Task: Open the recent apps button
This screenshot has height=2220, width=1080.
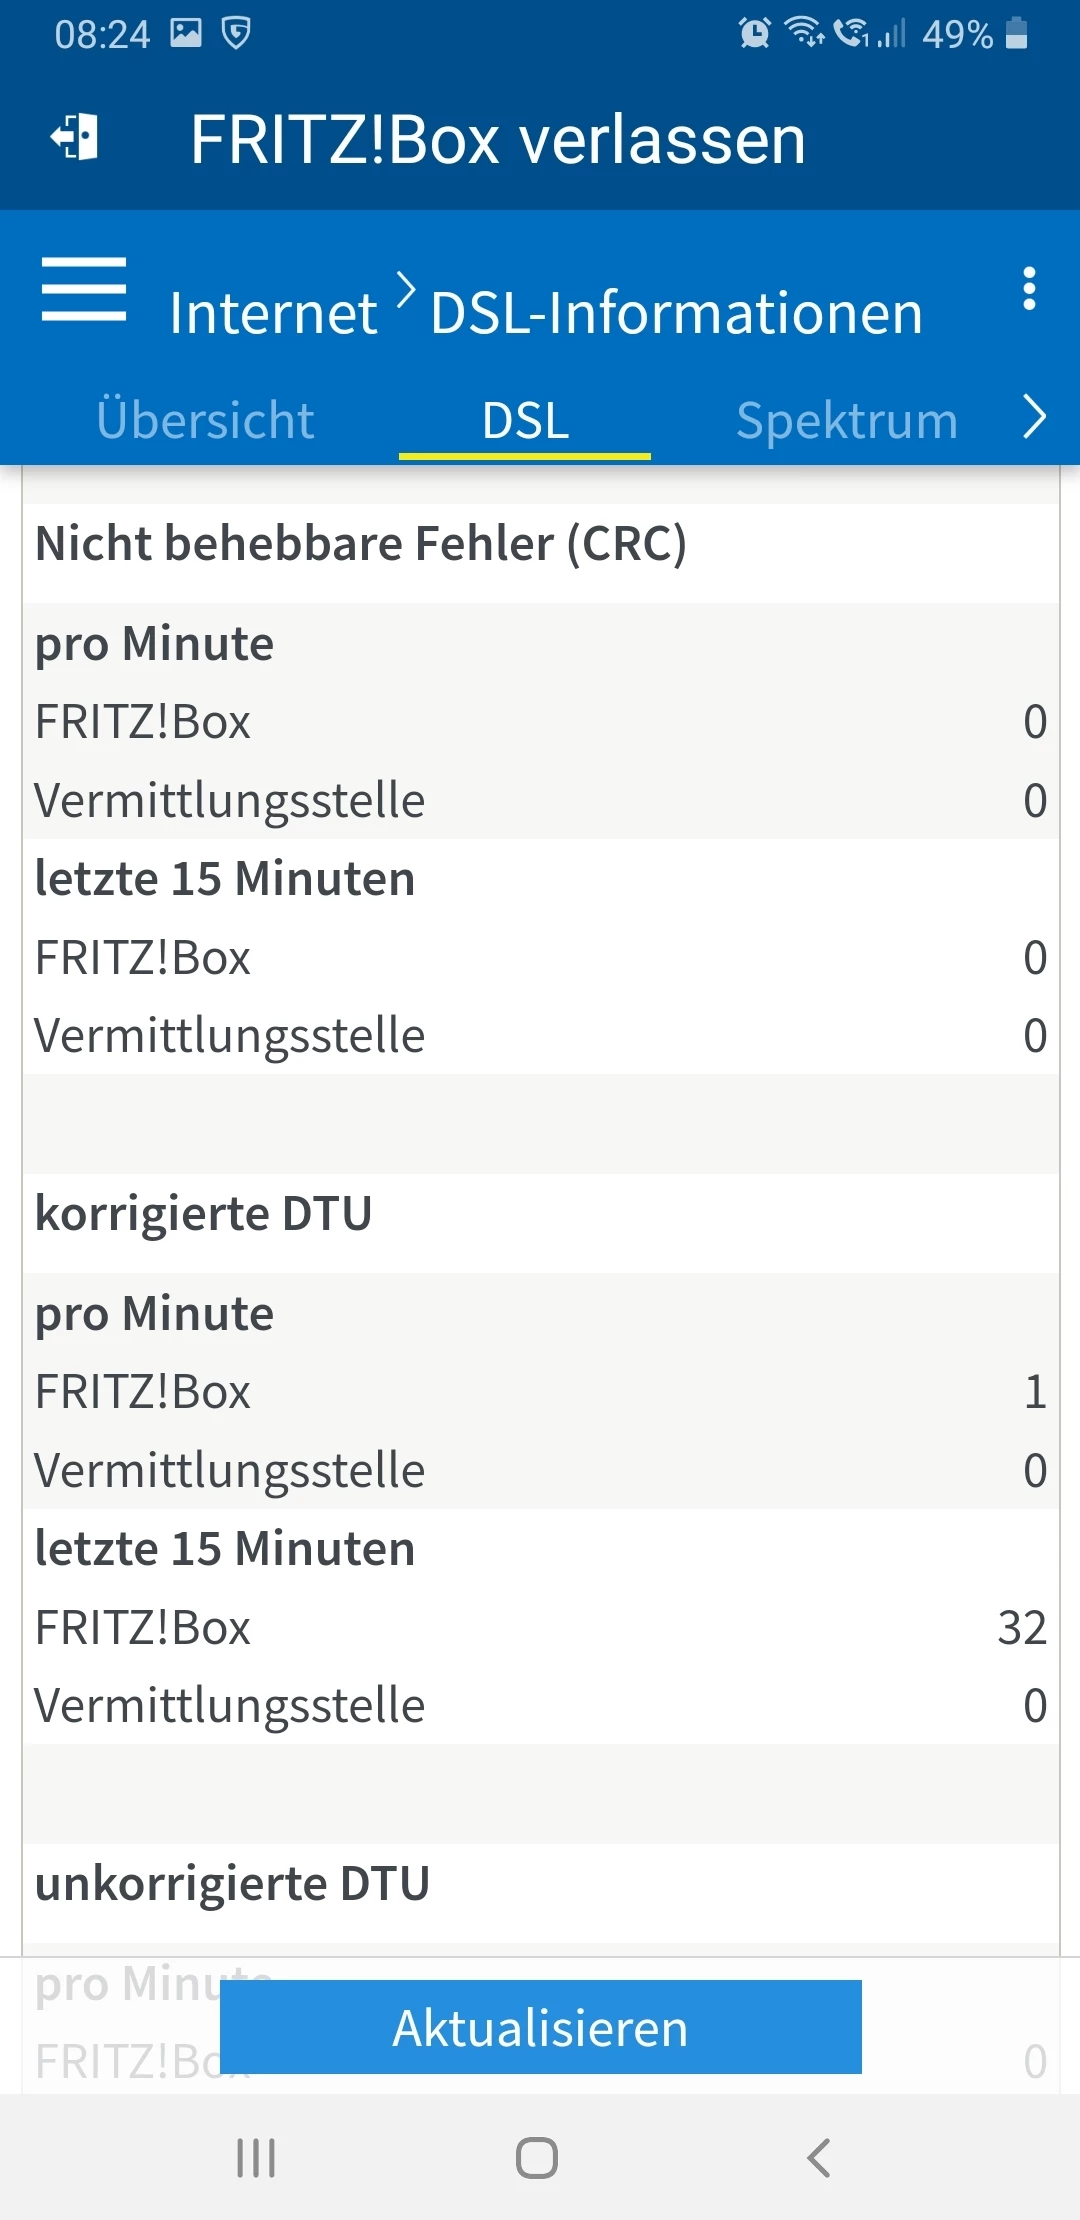Action: [x=256, y=2157]
